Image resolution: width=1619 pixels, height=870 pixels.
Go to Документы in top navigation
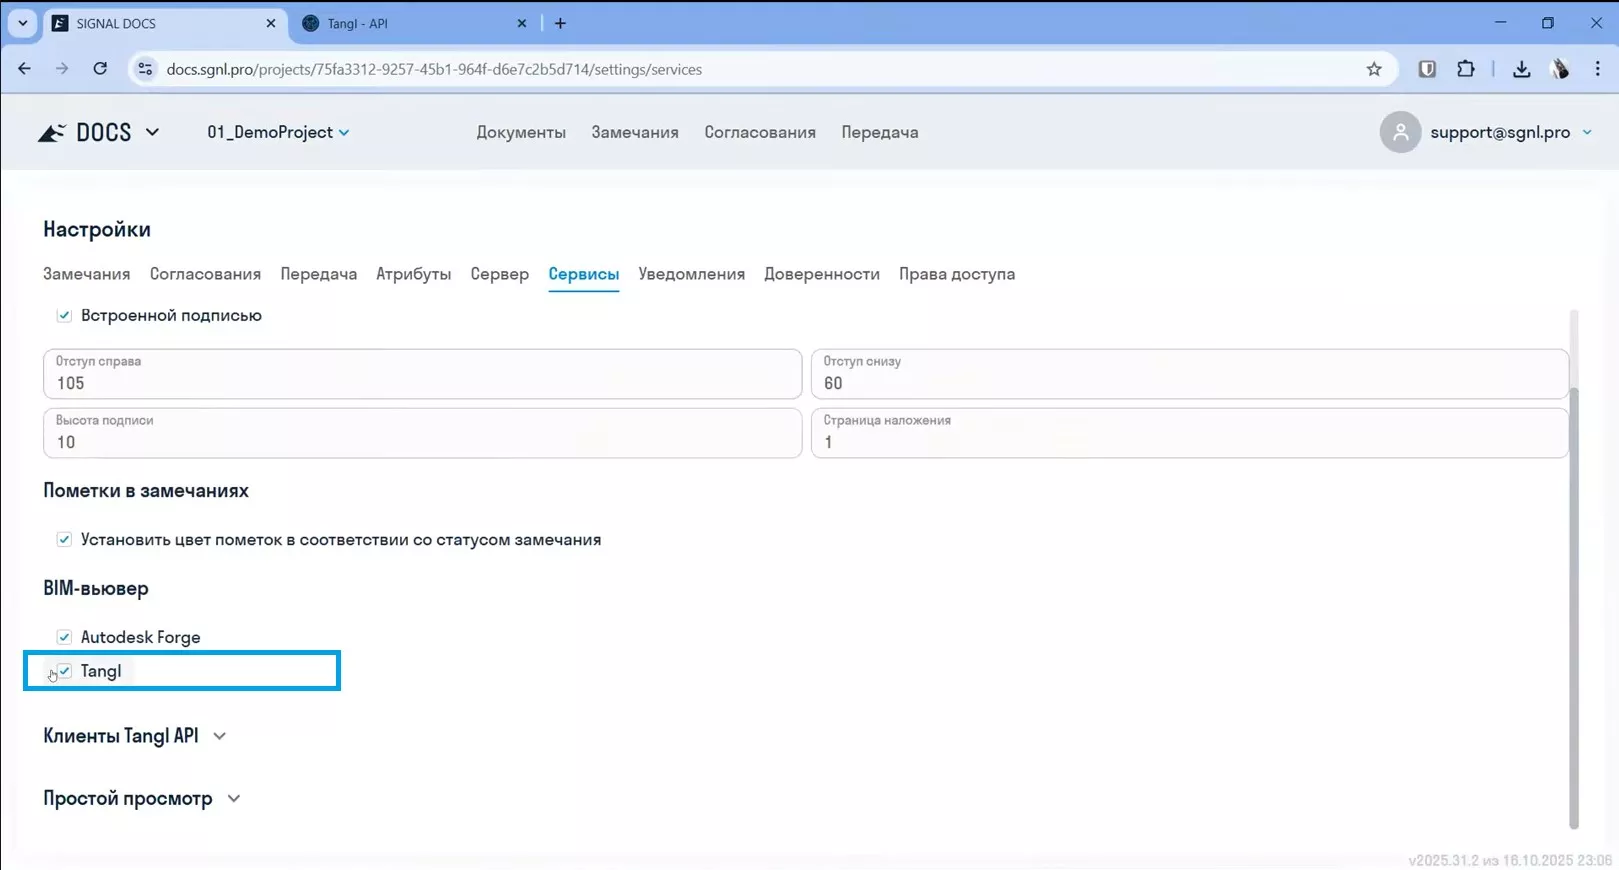pyautogui.click(x=521, y=132)
